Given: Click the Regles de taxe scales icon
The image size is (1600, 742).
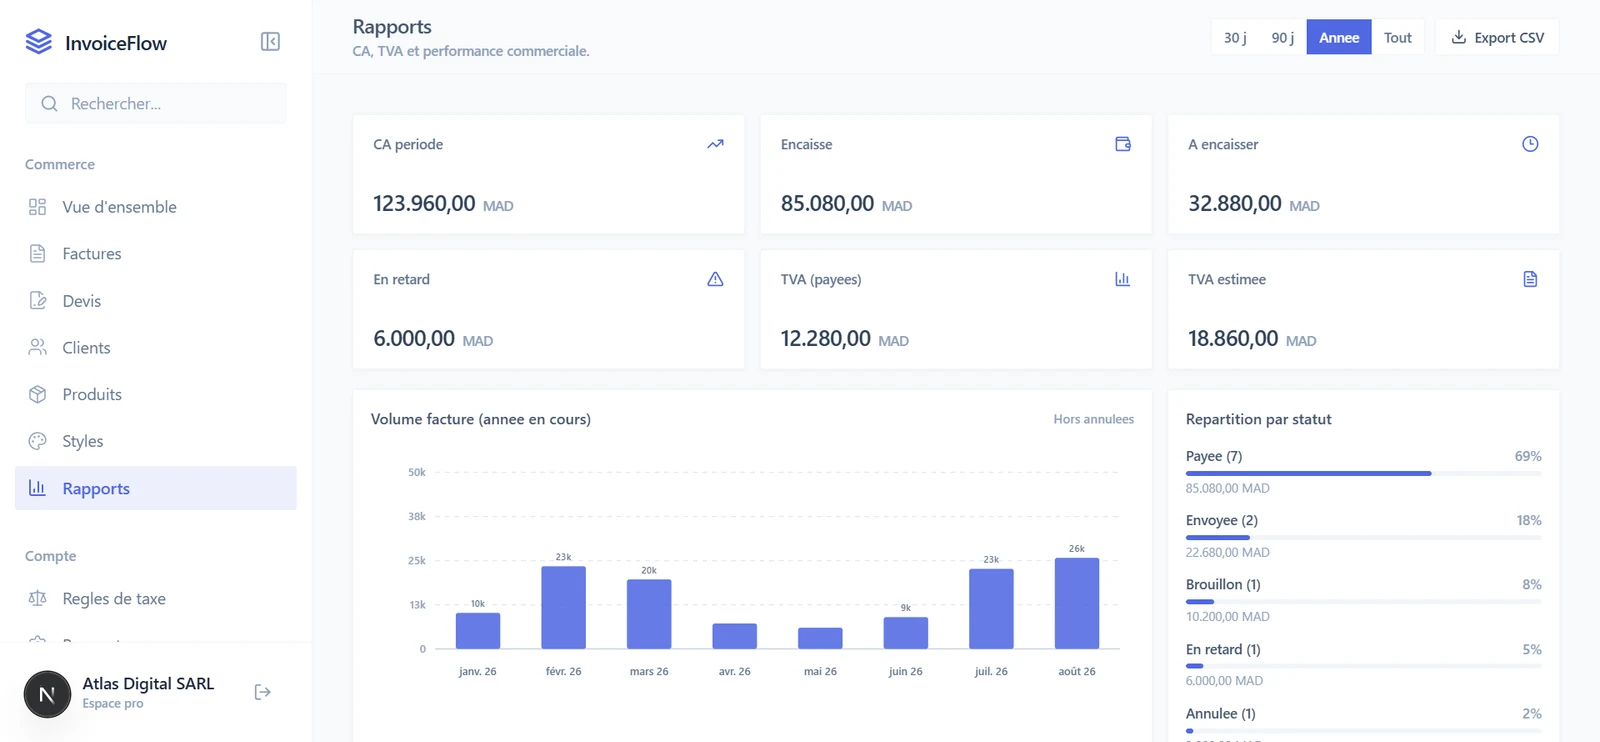Looking at the screenshot, I should click(38, 598).
